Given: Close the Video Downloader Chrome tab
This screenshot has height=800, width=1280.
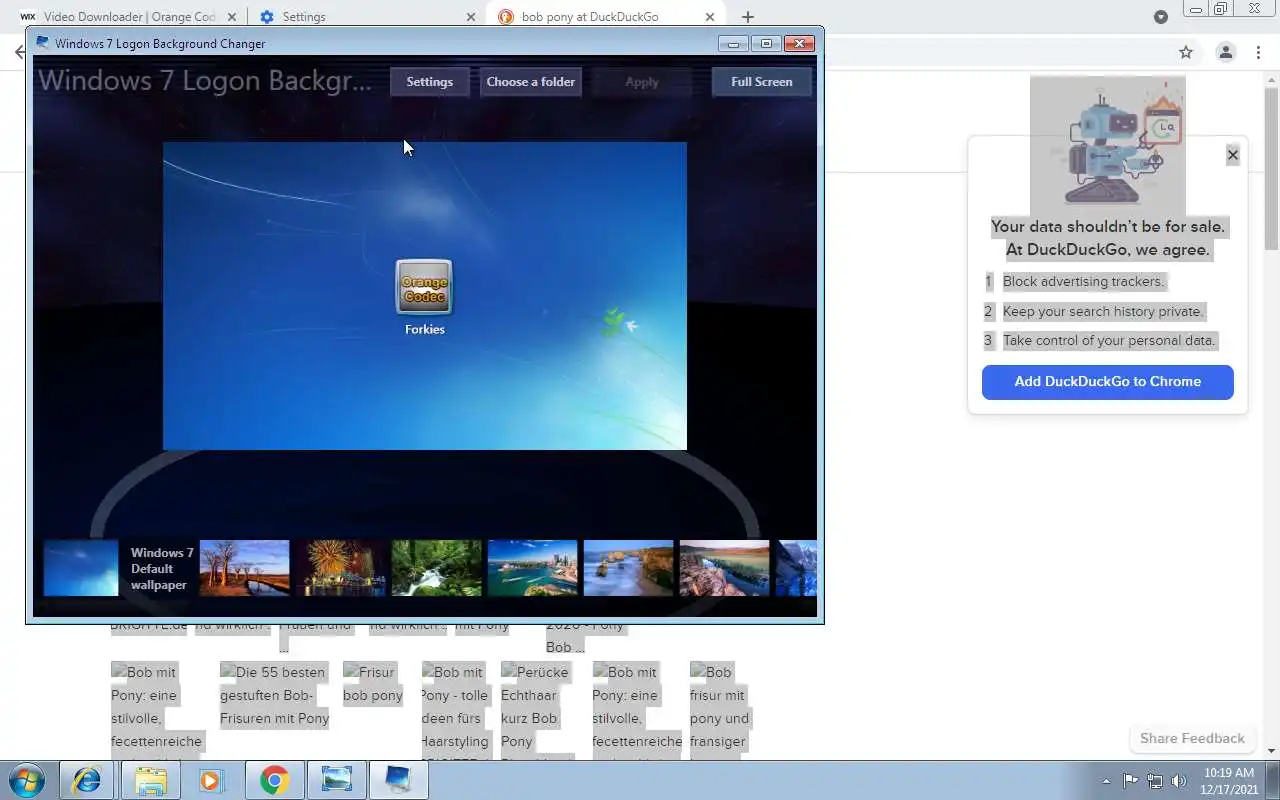Looking at the screenshot, I should 233,17.
